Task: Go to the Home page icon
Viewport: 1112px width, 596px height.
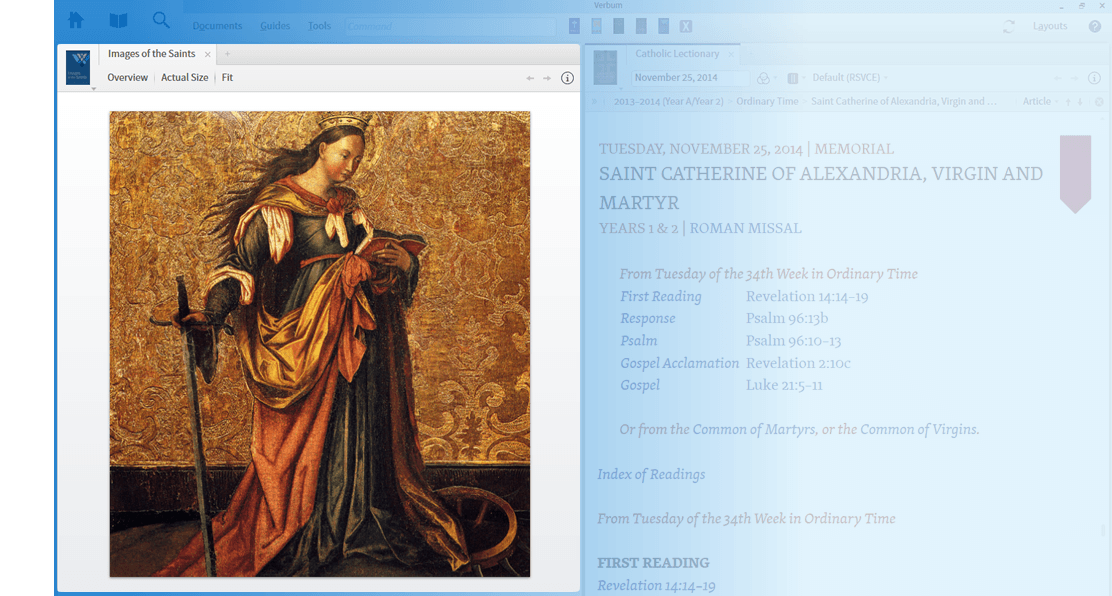Action: pos(76,20)
